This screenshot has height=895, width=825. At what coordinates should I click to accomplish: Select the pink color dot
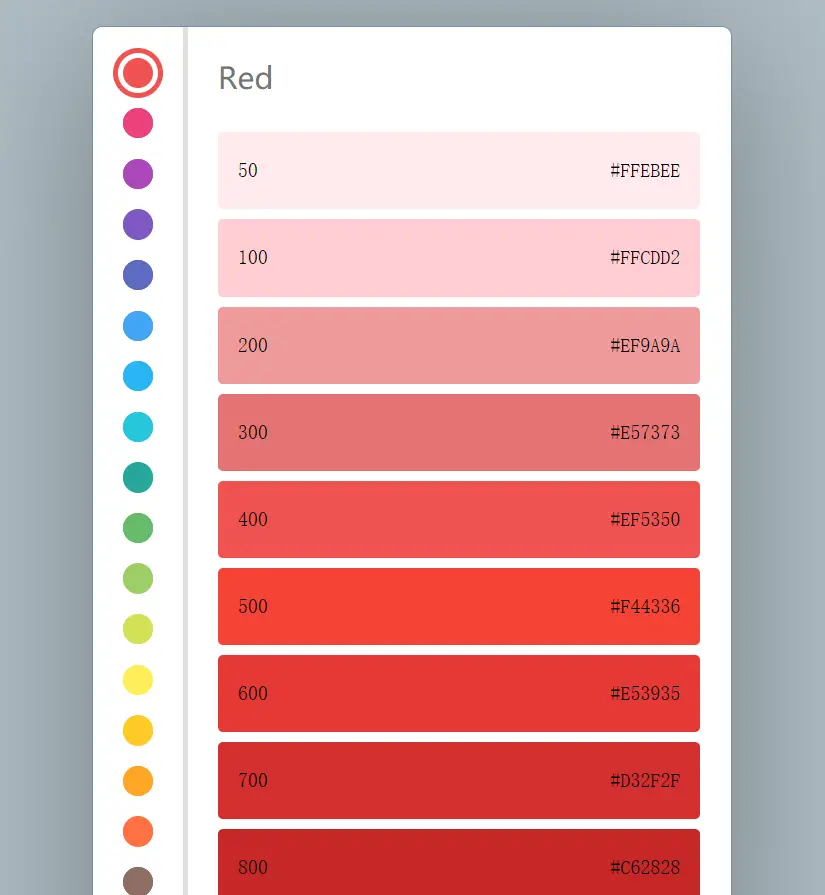point(138,123)
